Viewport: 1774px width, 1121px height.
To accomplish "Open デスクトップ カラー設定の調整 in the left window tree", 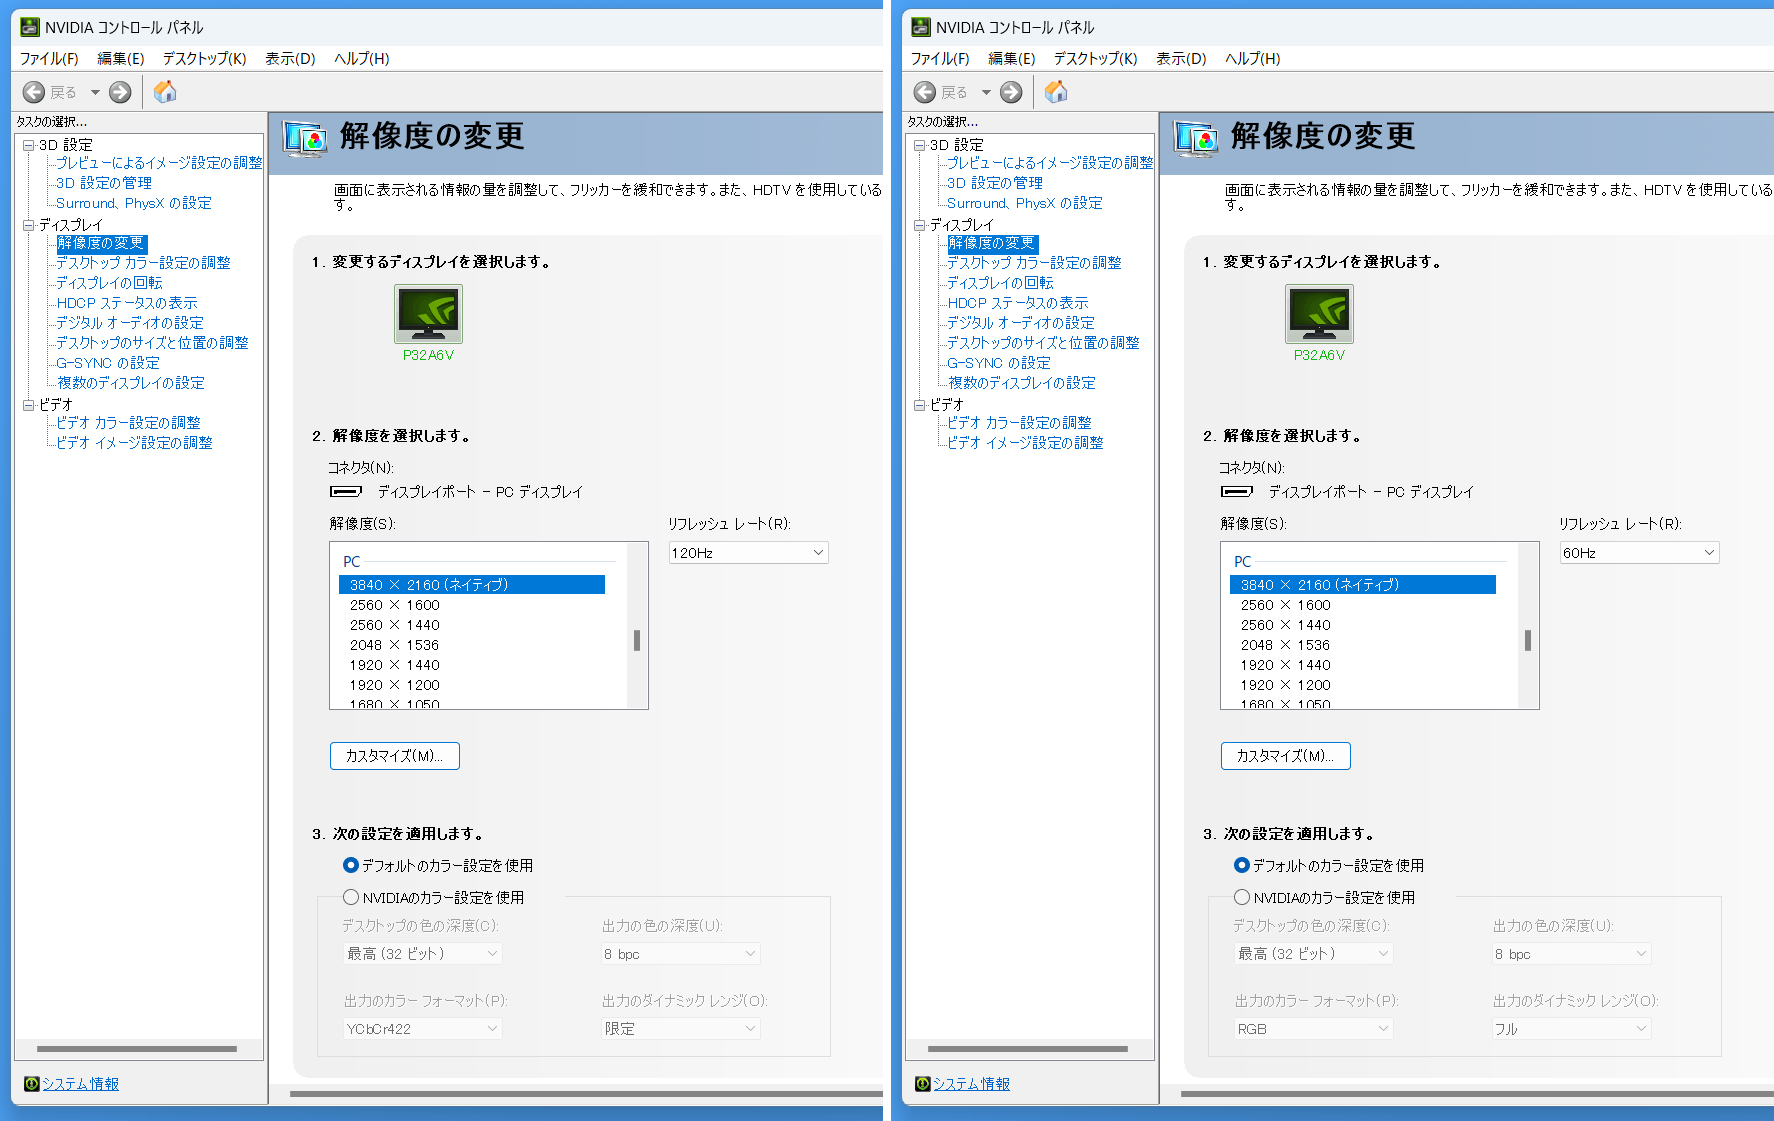I will [143, 263].
